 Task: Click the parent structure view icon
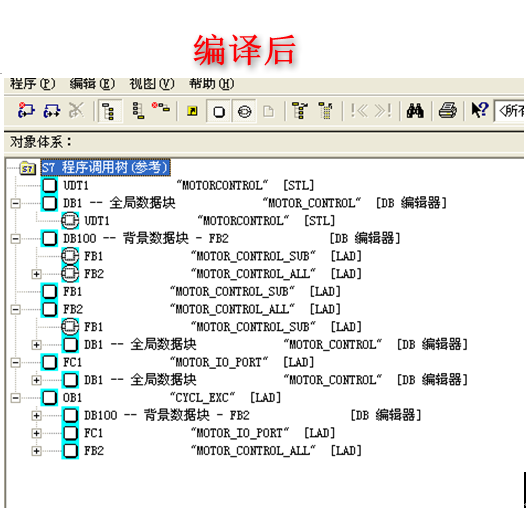(x=138, y=111)
